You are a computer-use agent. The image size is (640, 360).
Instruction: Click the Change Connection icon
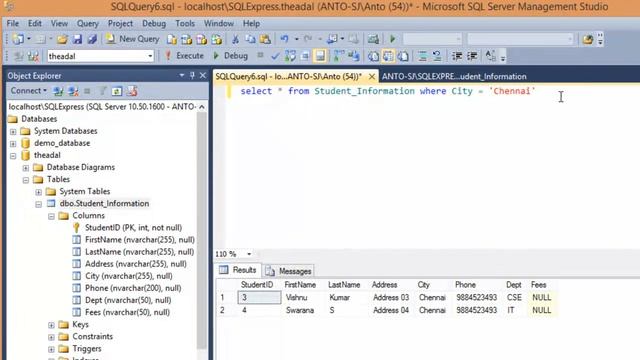coord(33,56)
